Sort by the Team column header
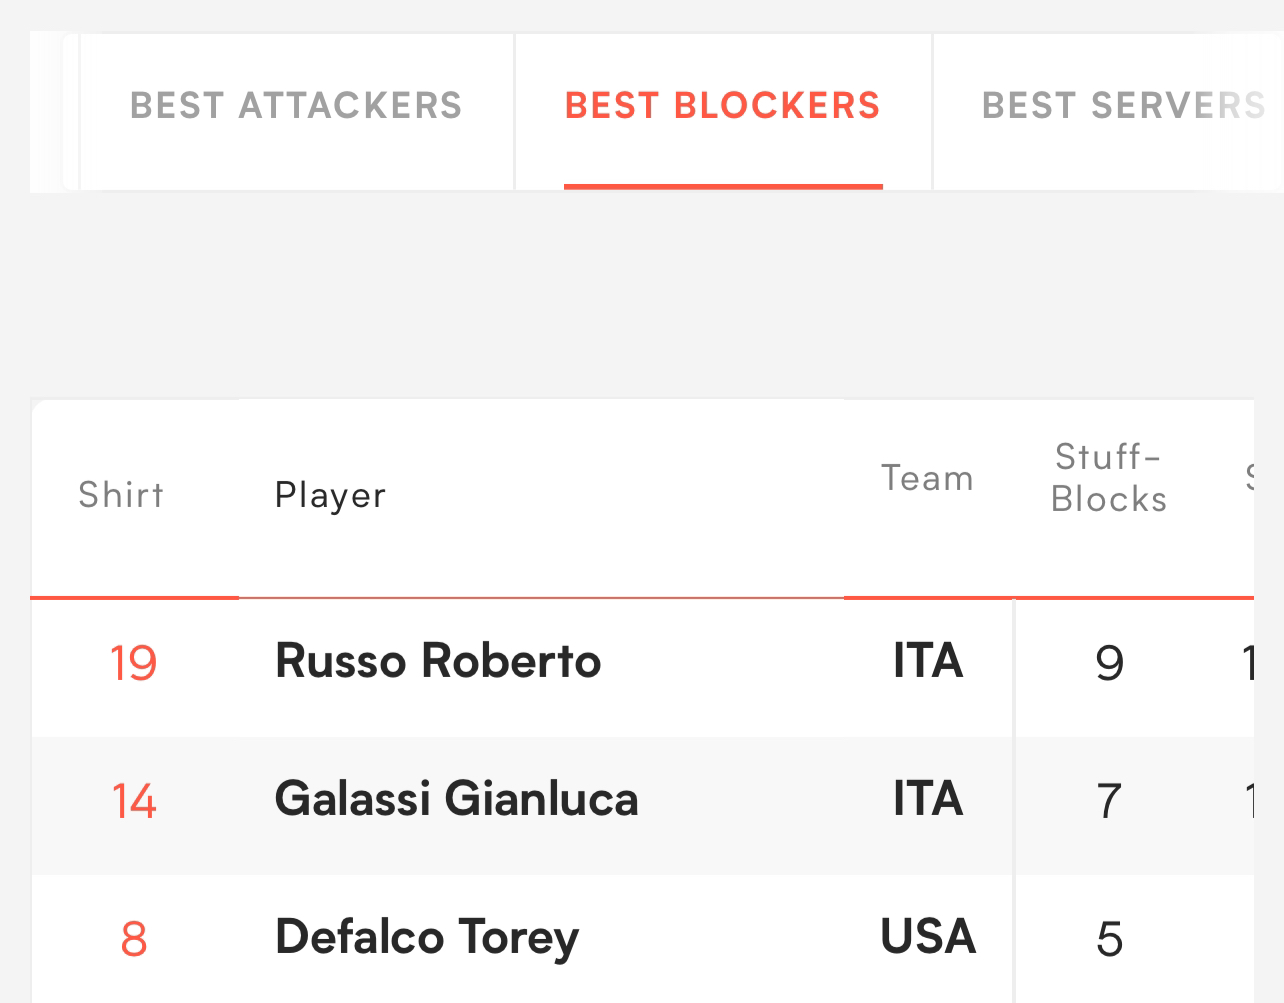This screenshot has height=1003, width=1284. point(927,478)
